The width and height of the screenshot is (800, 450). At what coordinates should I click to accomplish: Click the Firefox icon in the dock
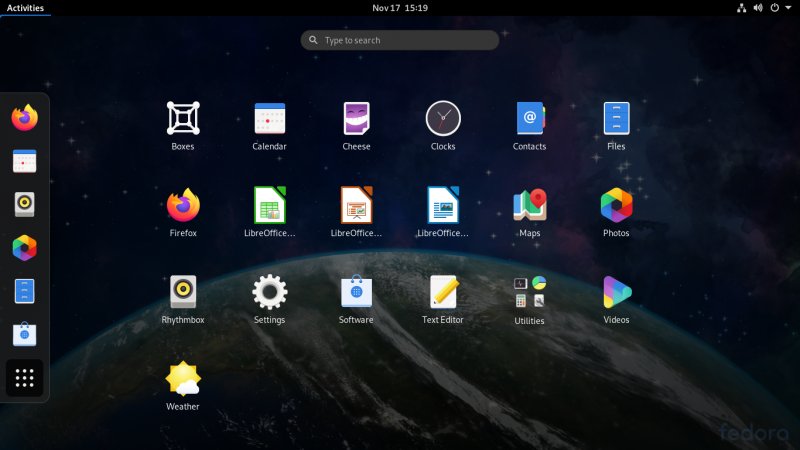pyautogui.click(x=24, y=118)
